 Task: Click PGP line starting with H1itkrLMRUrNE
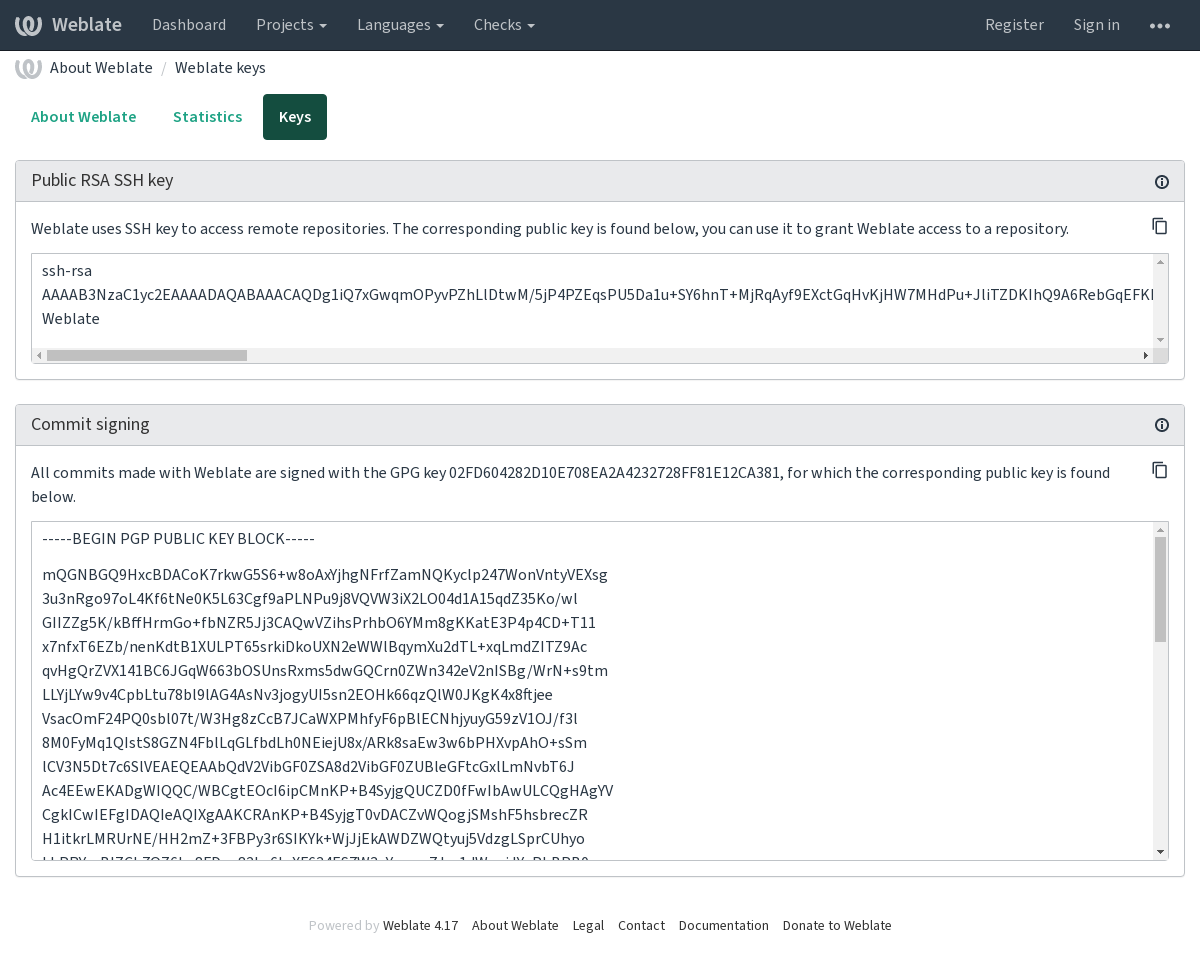[313, 839]
